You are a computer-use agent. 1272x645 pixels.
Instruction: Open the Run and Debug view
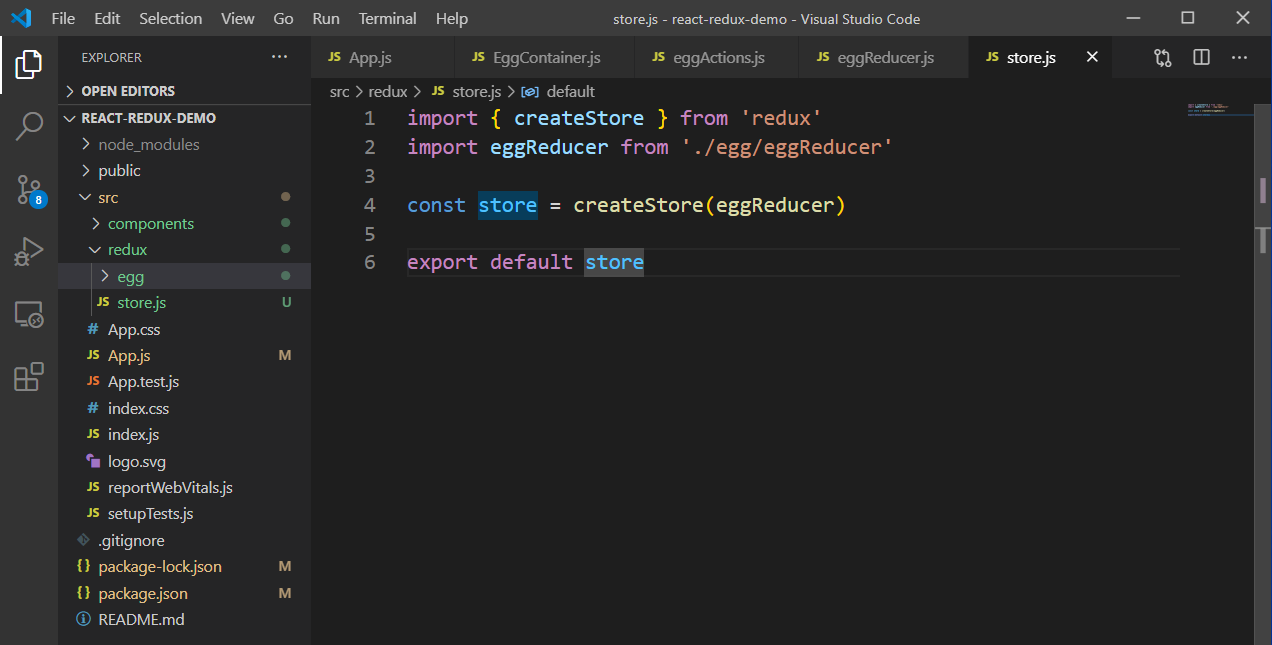[29, 251]
